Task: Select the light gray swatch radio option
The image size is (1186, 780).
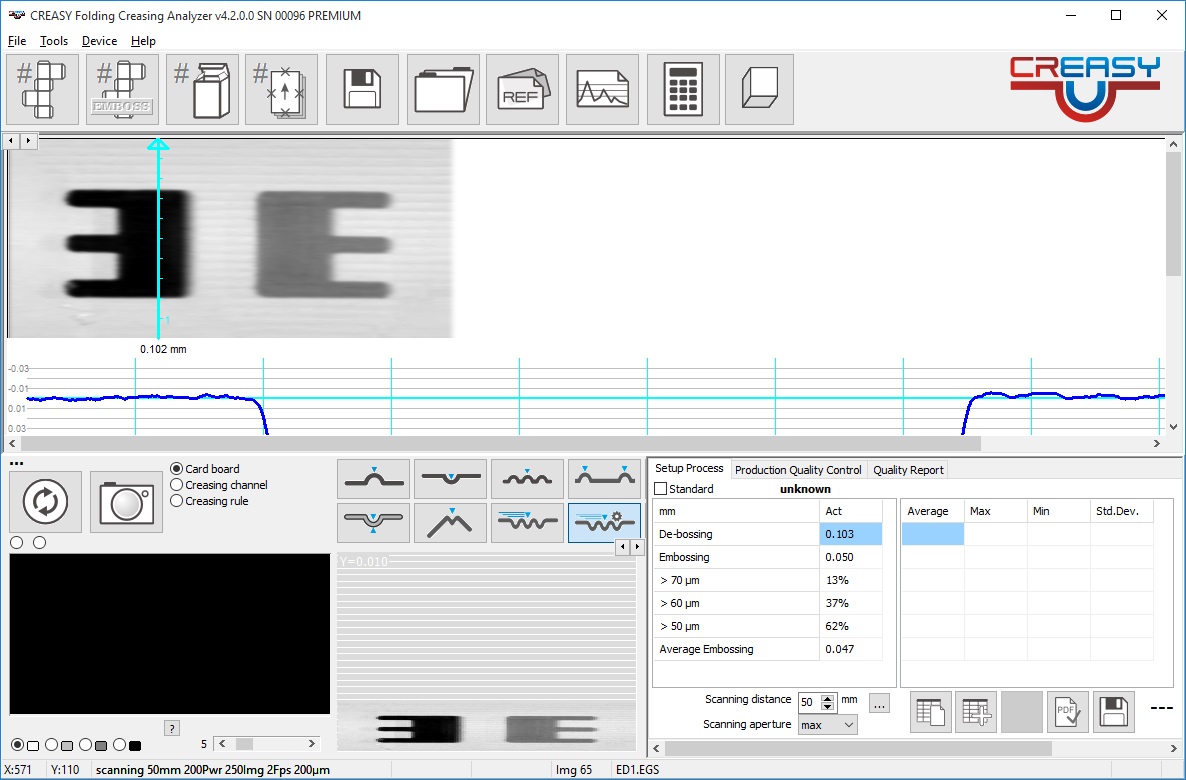Action: [51, 745]
